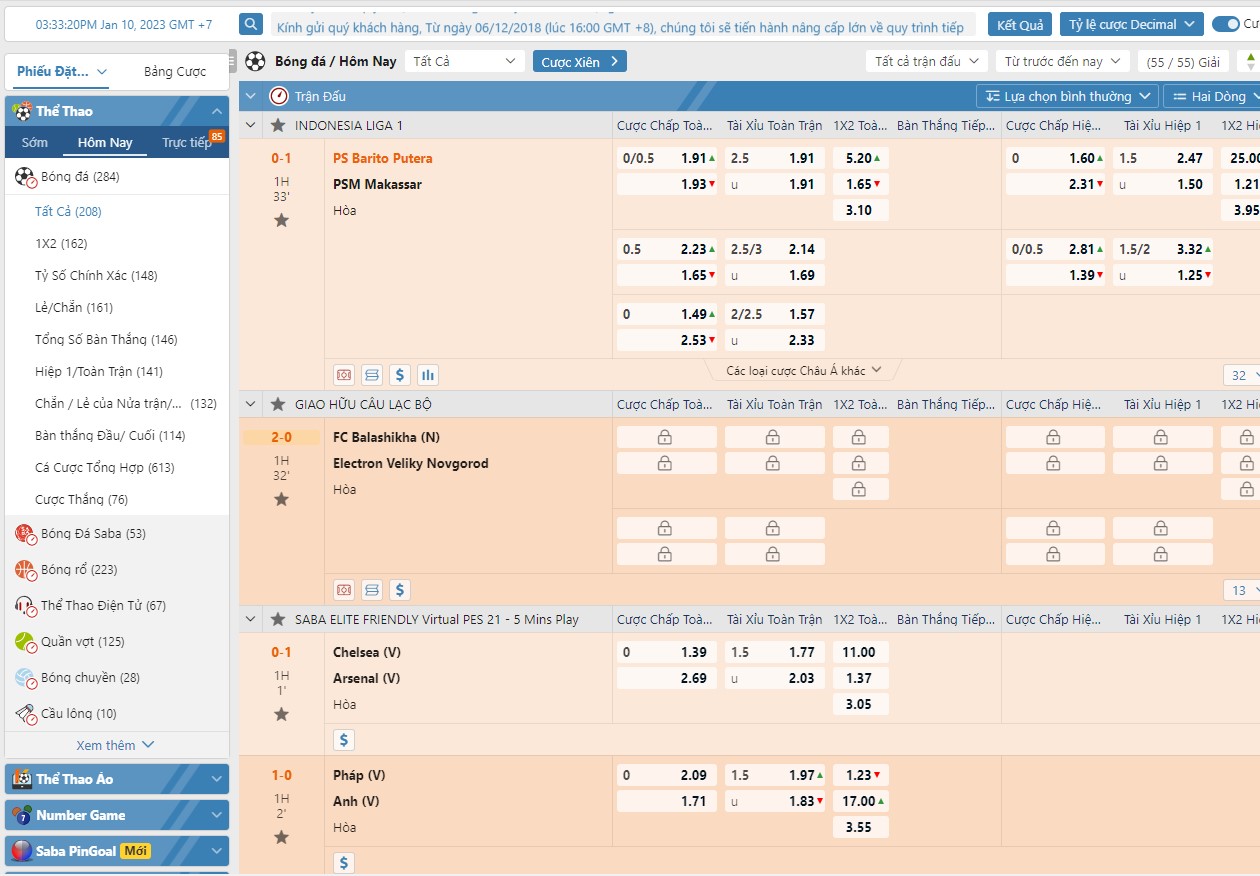
Task: Favorite the Pháp (V) vs Anh (V) match
Action: (x=281, y=837)
